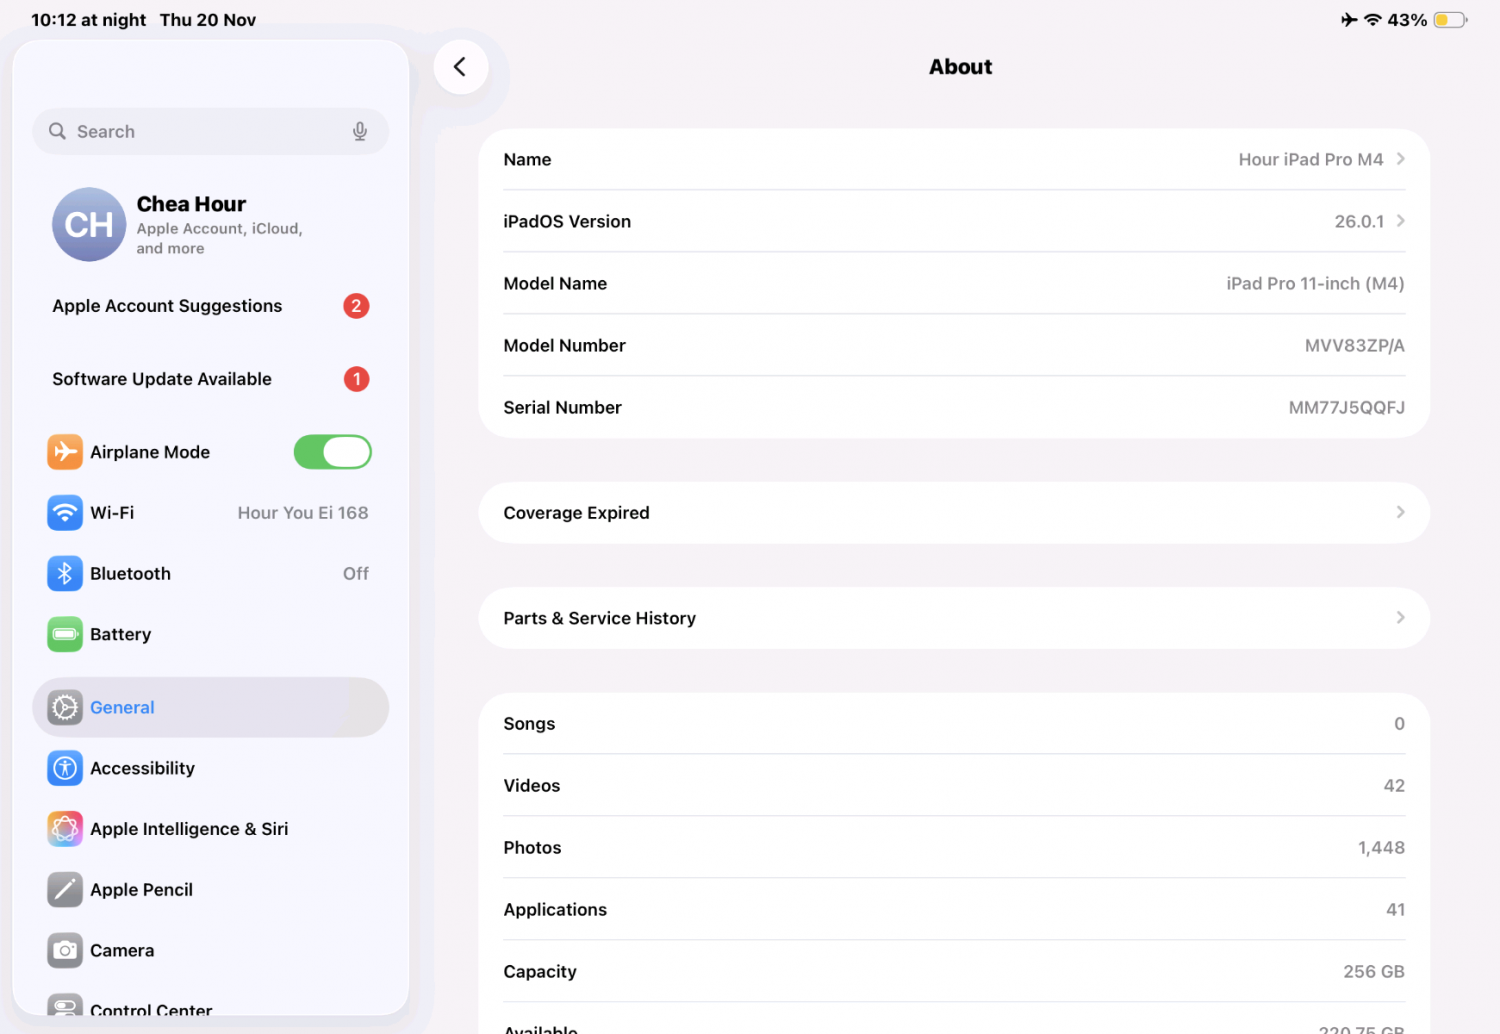Tap the microphone icon in Search
The height and width of the screenshot is (1034, 1500).
coord(360,132)
